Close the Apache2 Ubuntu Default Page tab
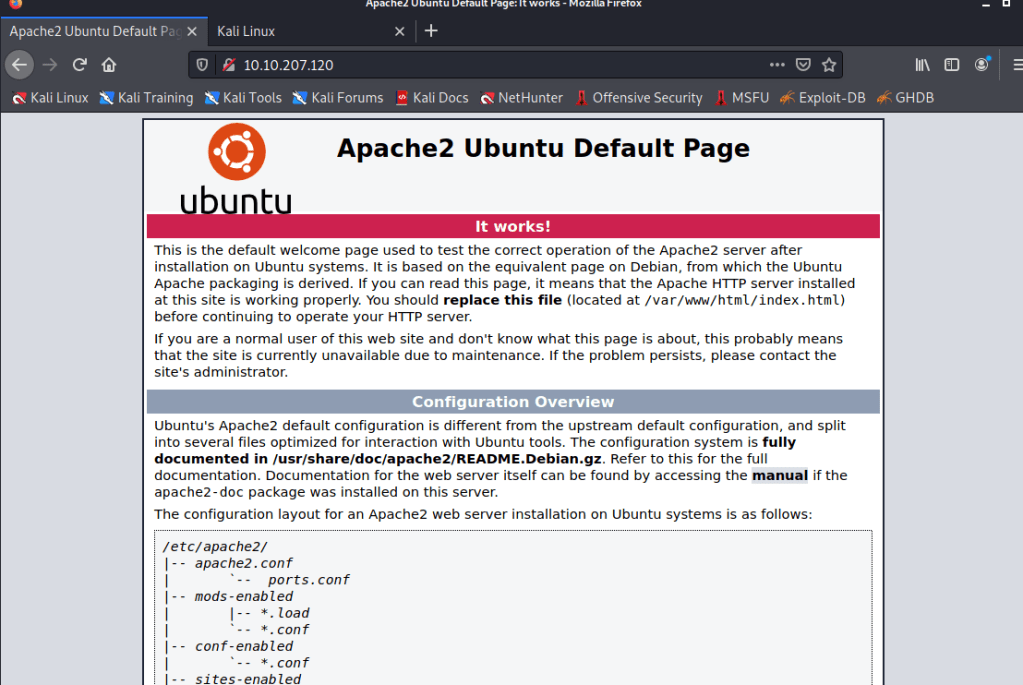This screenshot has width=1023, height=685. pyautogui.click(x=193, y=31)
